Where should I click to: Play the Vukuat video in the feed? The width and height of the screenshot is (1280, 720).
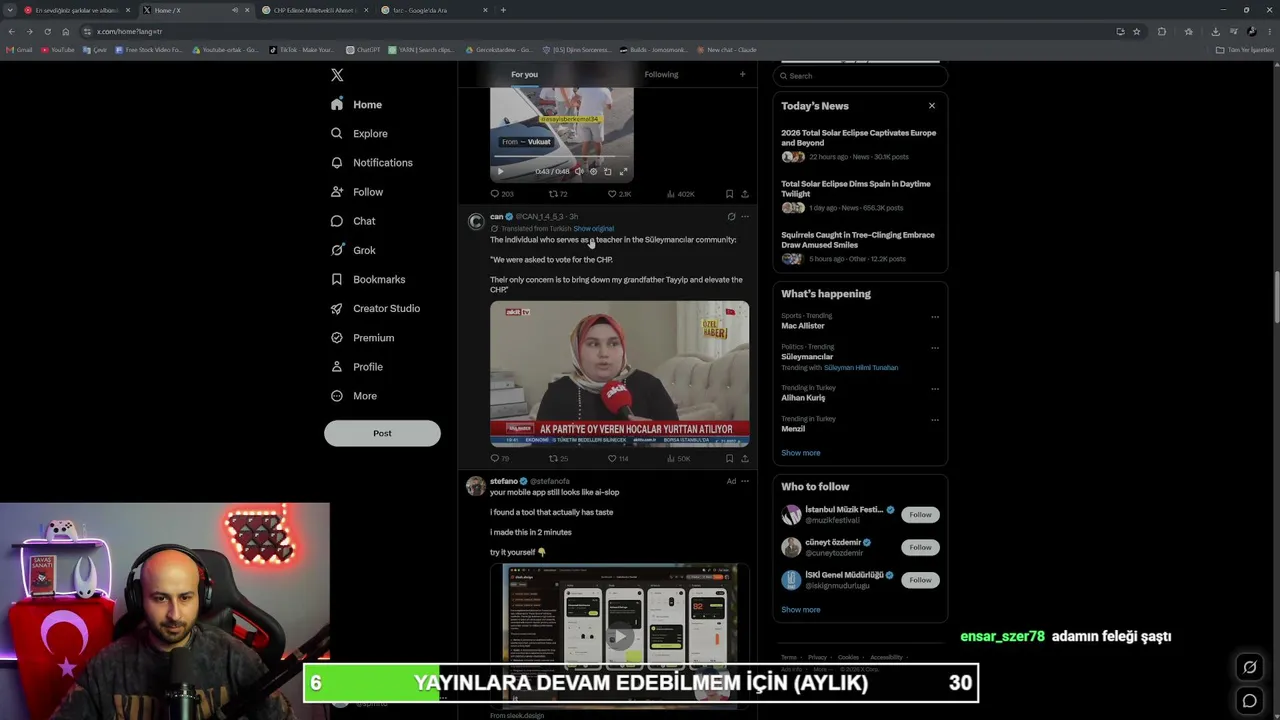[x=501, y=171]
